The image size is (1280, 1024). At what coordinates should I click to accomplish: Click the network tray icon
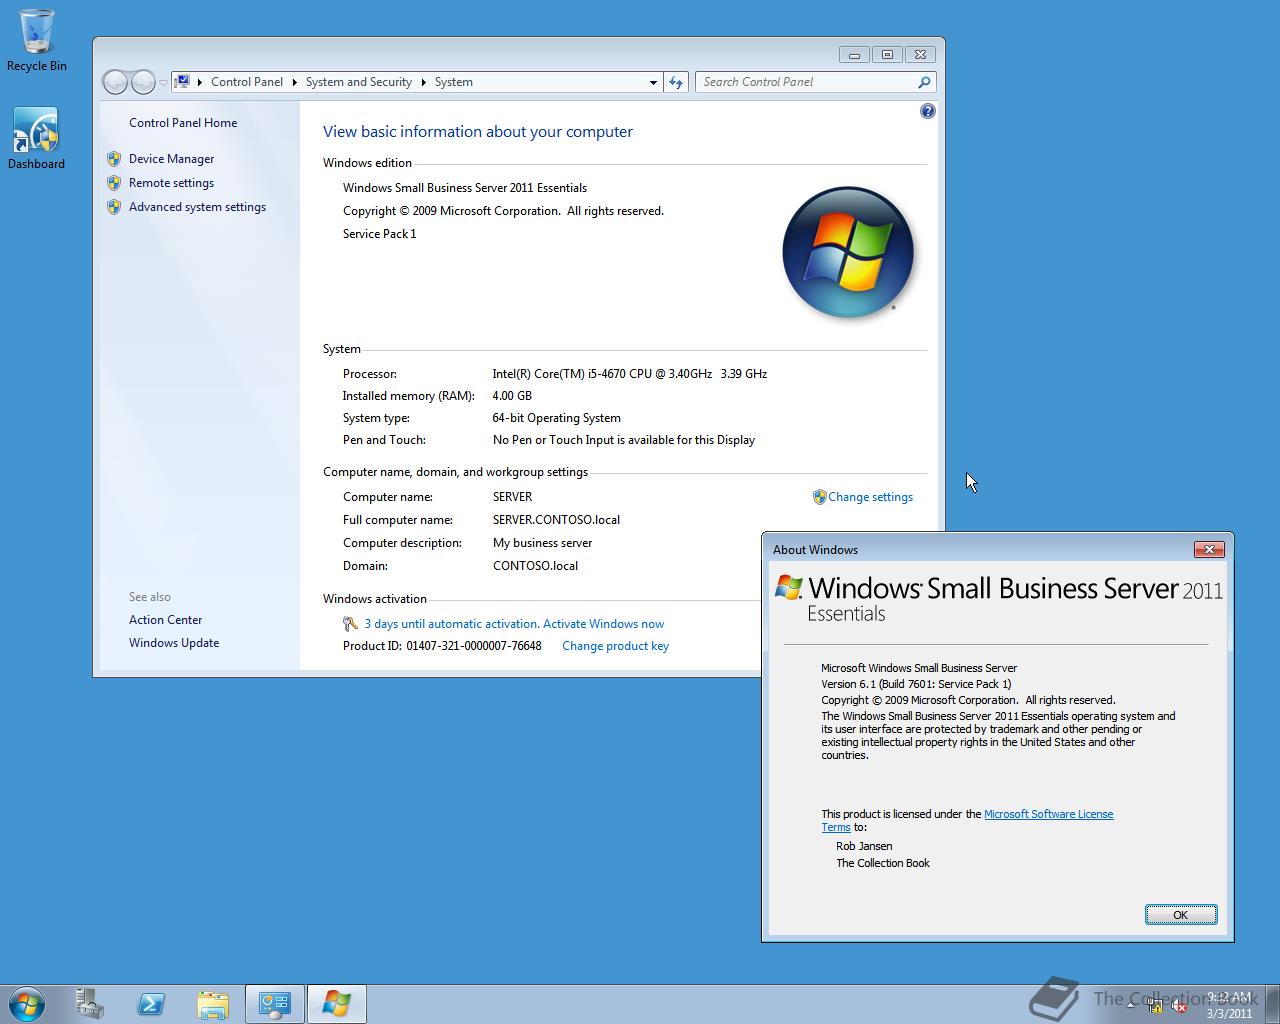pos(1155,1005)
